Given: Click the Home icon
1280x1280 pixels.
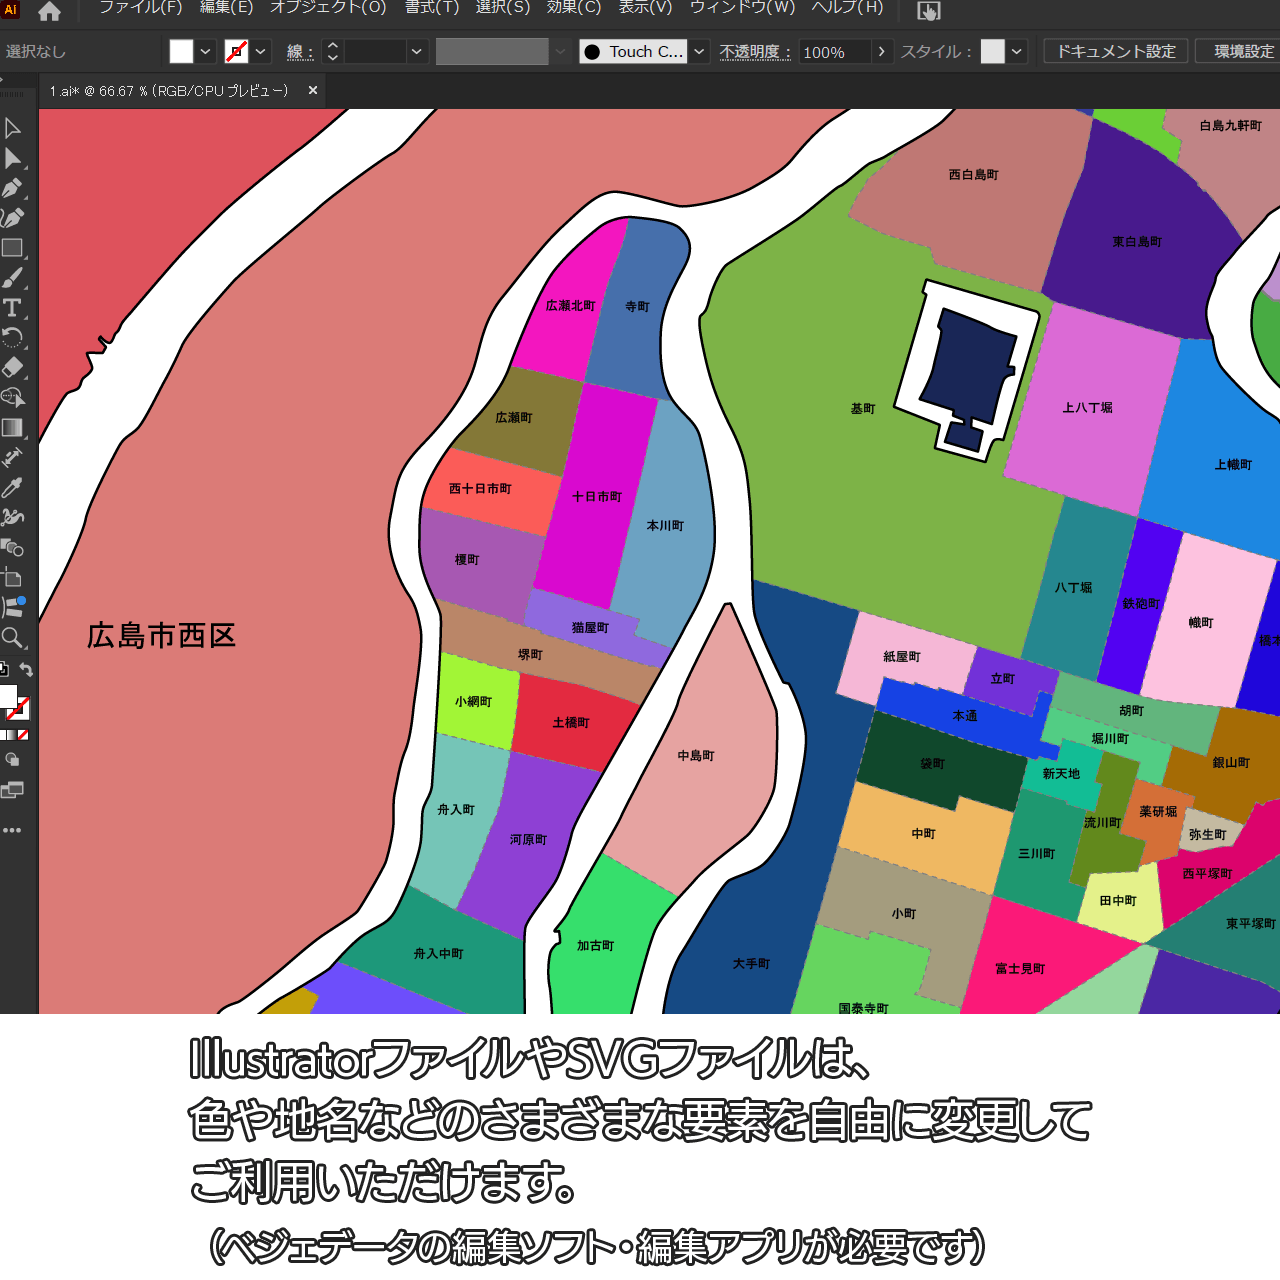Looking at the screenshot, I should [49, 12].
